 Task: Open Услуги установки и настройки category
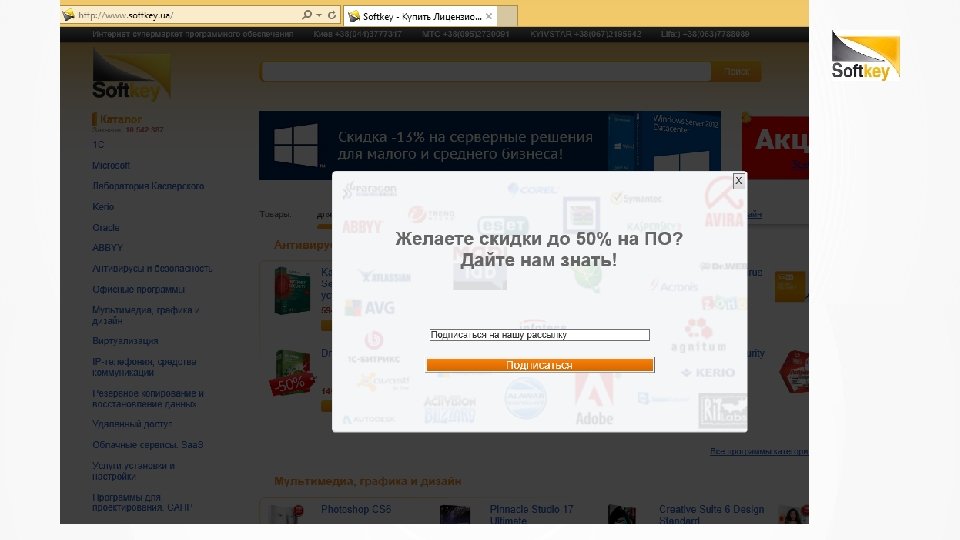133,471
